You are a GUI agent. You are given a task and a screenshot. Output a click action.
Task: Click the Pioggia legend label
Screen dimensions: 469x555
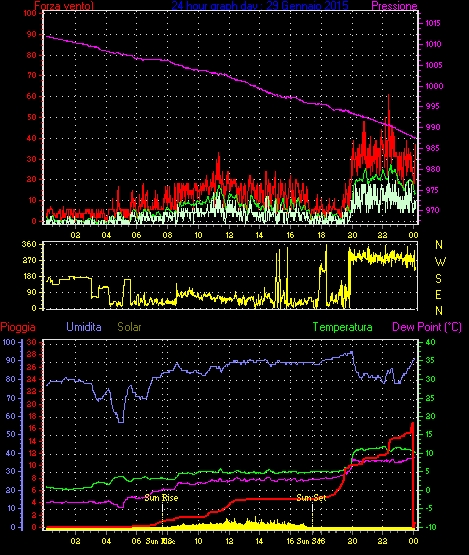point(18,327)
